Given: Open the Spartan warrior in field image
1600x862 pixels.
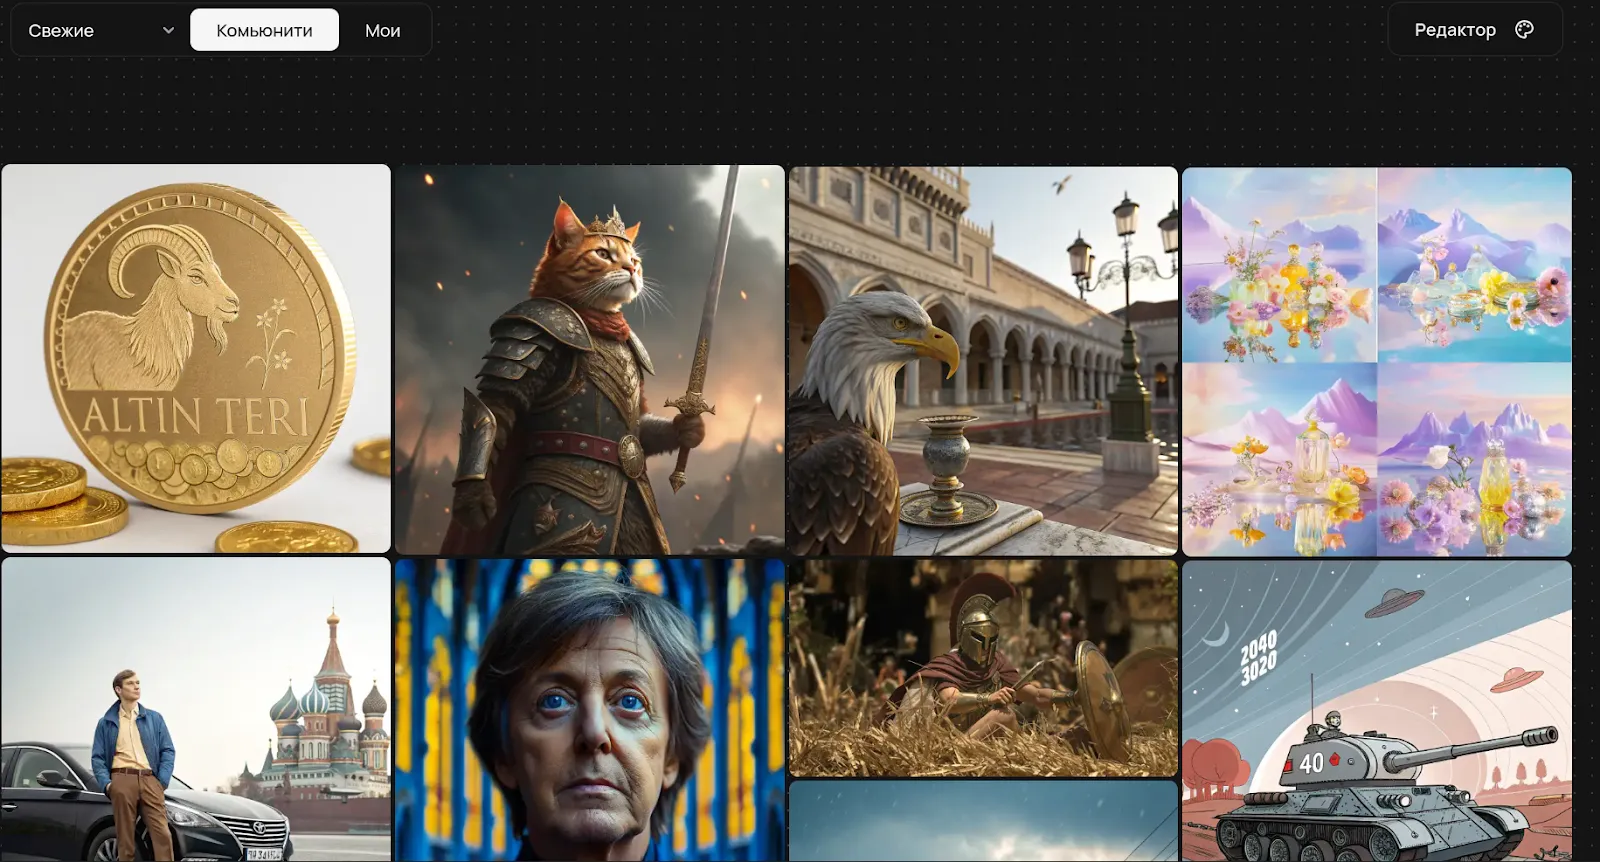Looking at the screenshot, I should tap(983, 667).
